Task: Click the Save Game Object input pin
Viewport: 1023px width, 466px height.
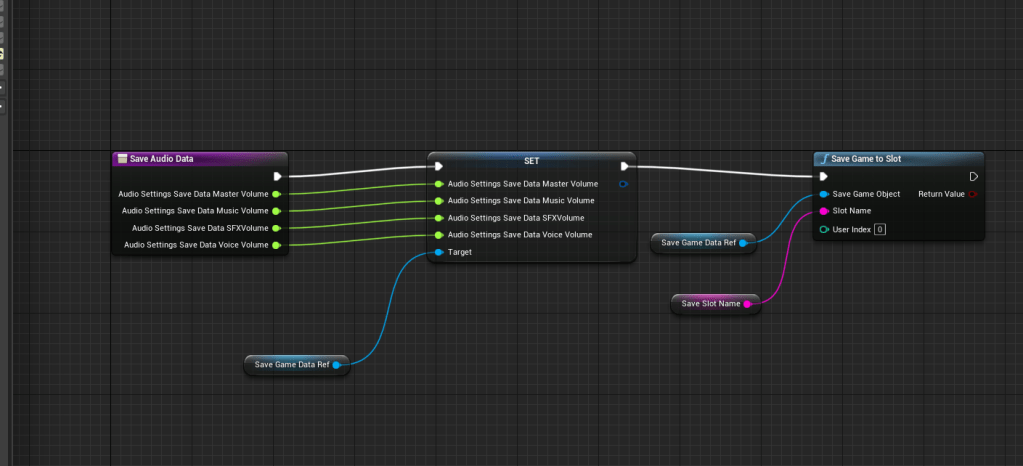Action: (823, 194)
